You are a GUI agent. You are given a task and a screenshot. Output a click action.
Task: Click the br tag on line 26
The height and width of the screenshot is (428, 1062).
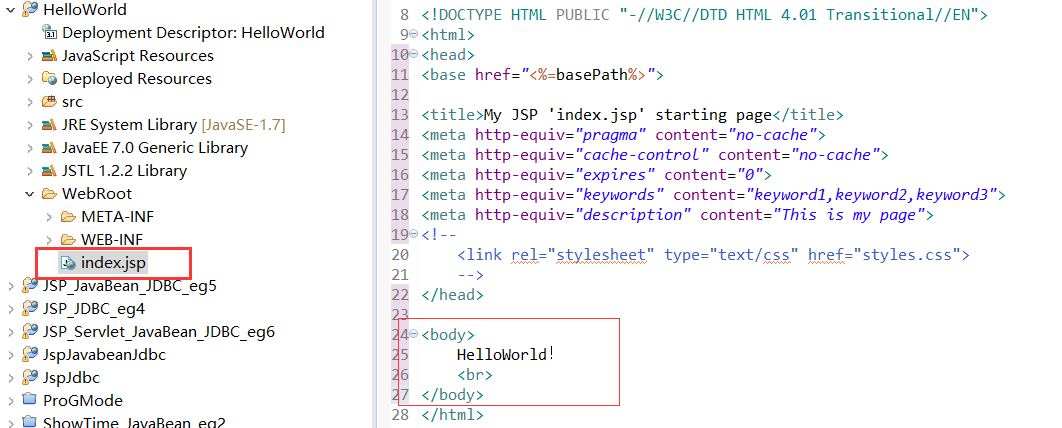point(475,374)
